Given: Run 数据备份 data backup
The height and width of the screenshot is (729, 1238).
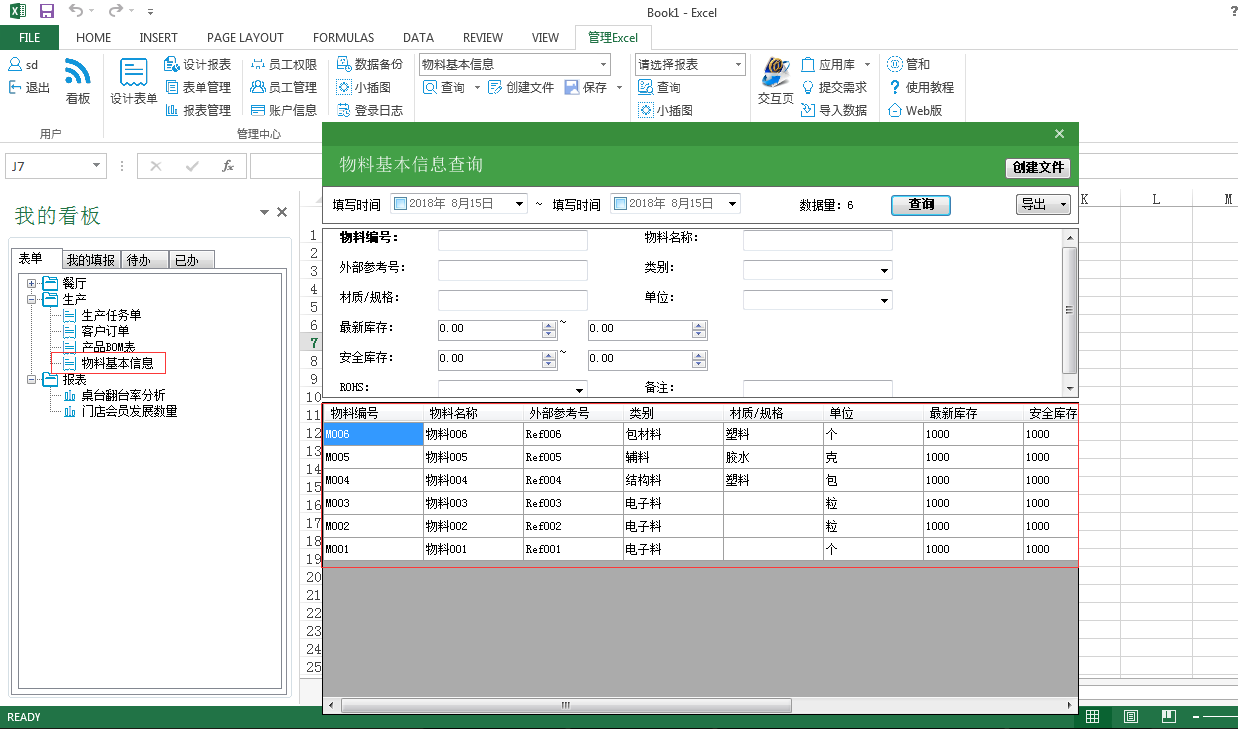Looking at the screenshot, I should pos(370,64).
